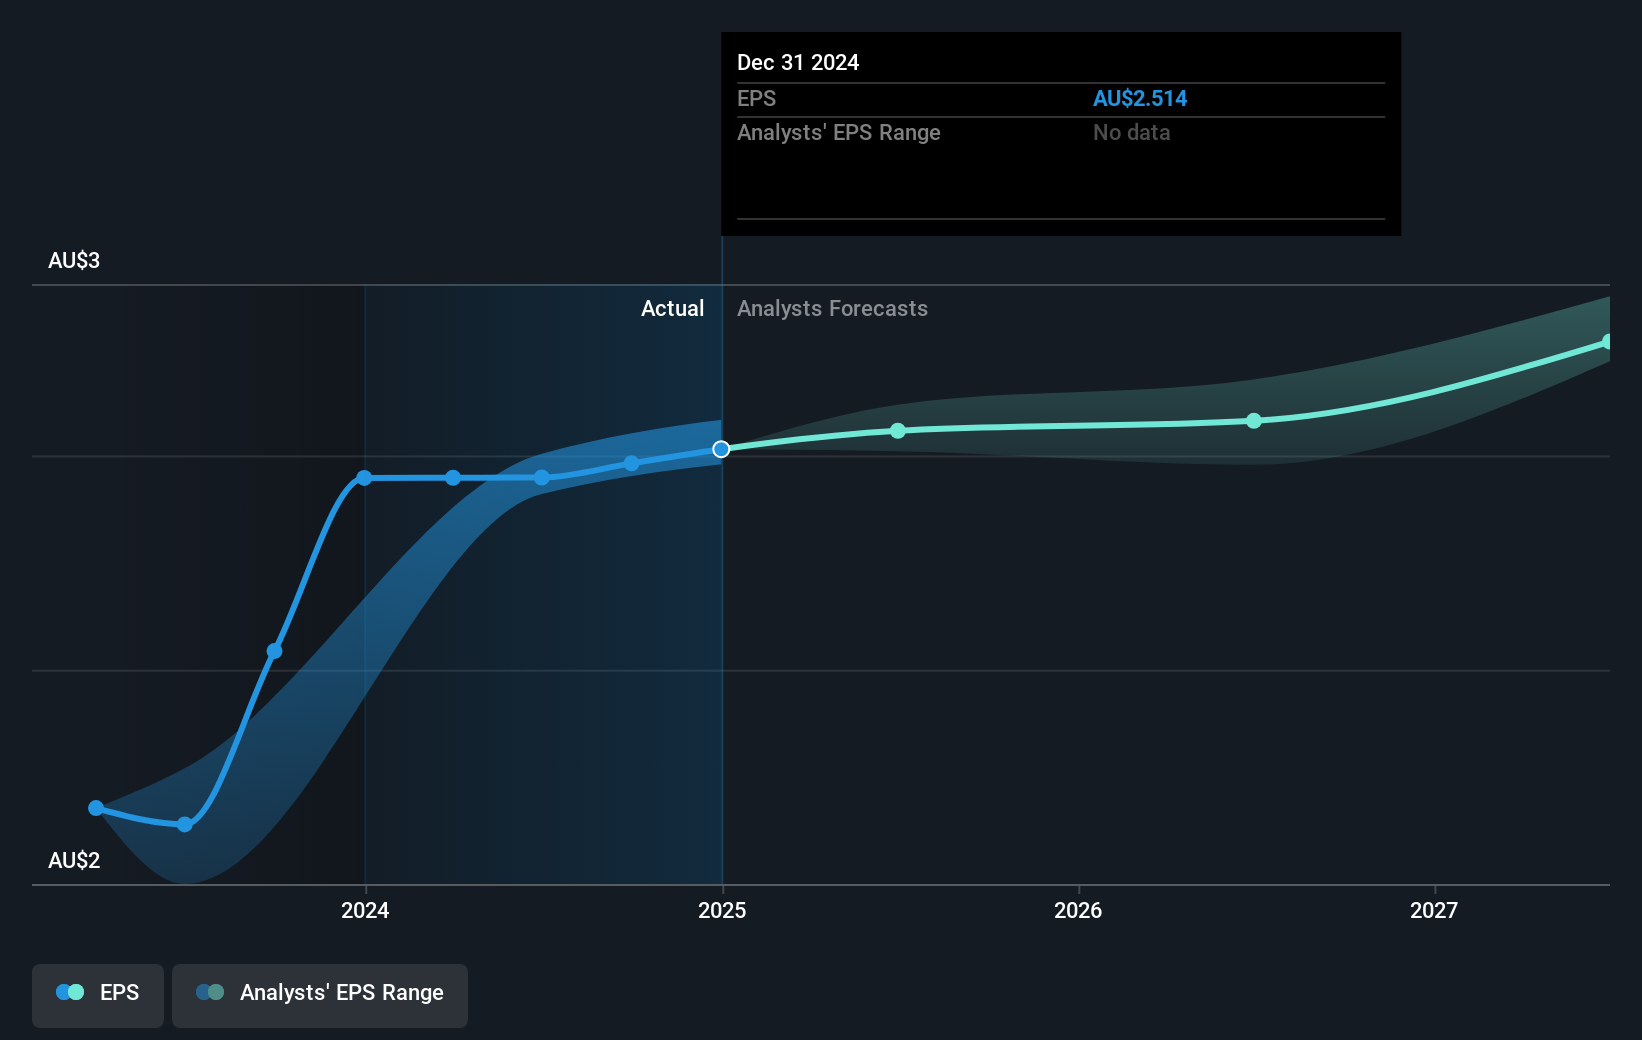Viewport: 1642px width, 1040px height.
Task: Click the AU$3 y-axis label
Action: coord(74,260)
